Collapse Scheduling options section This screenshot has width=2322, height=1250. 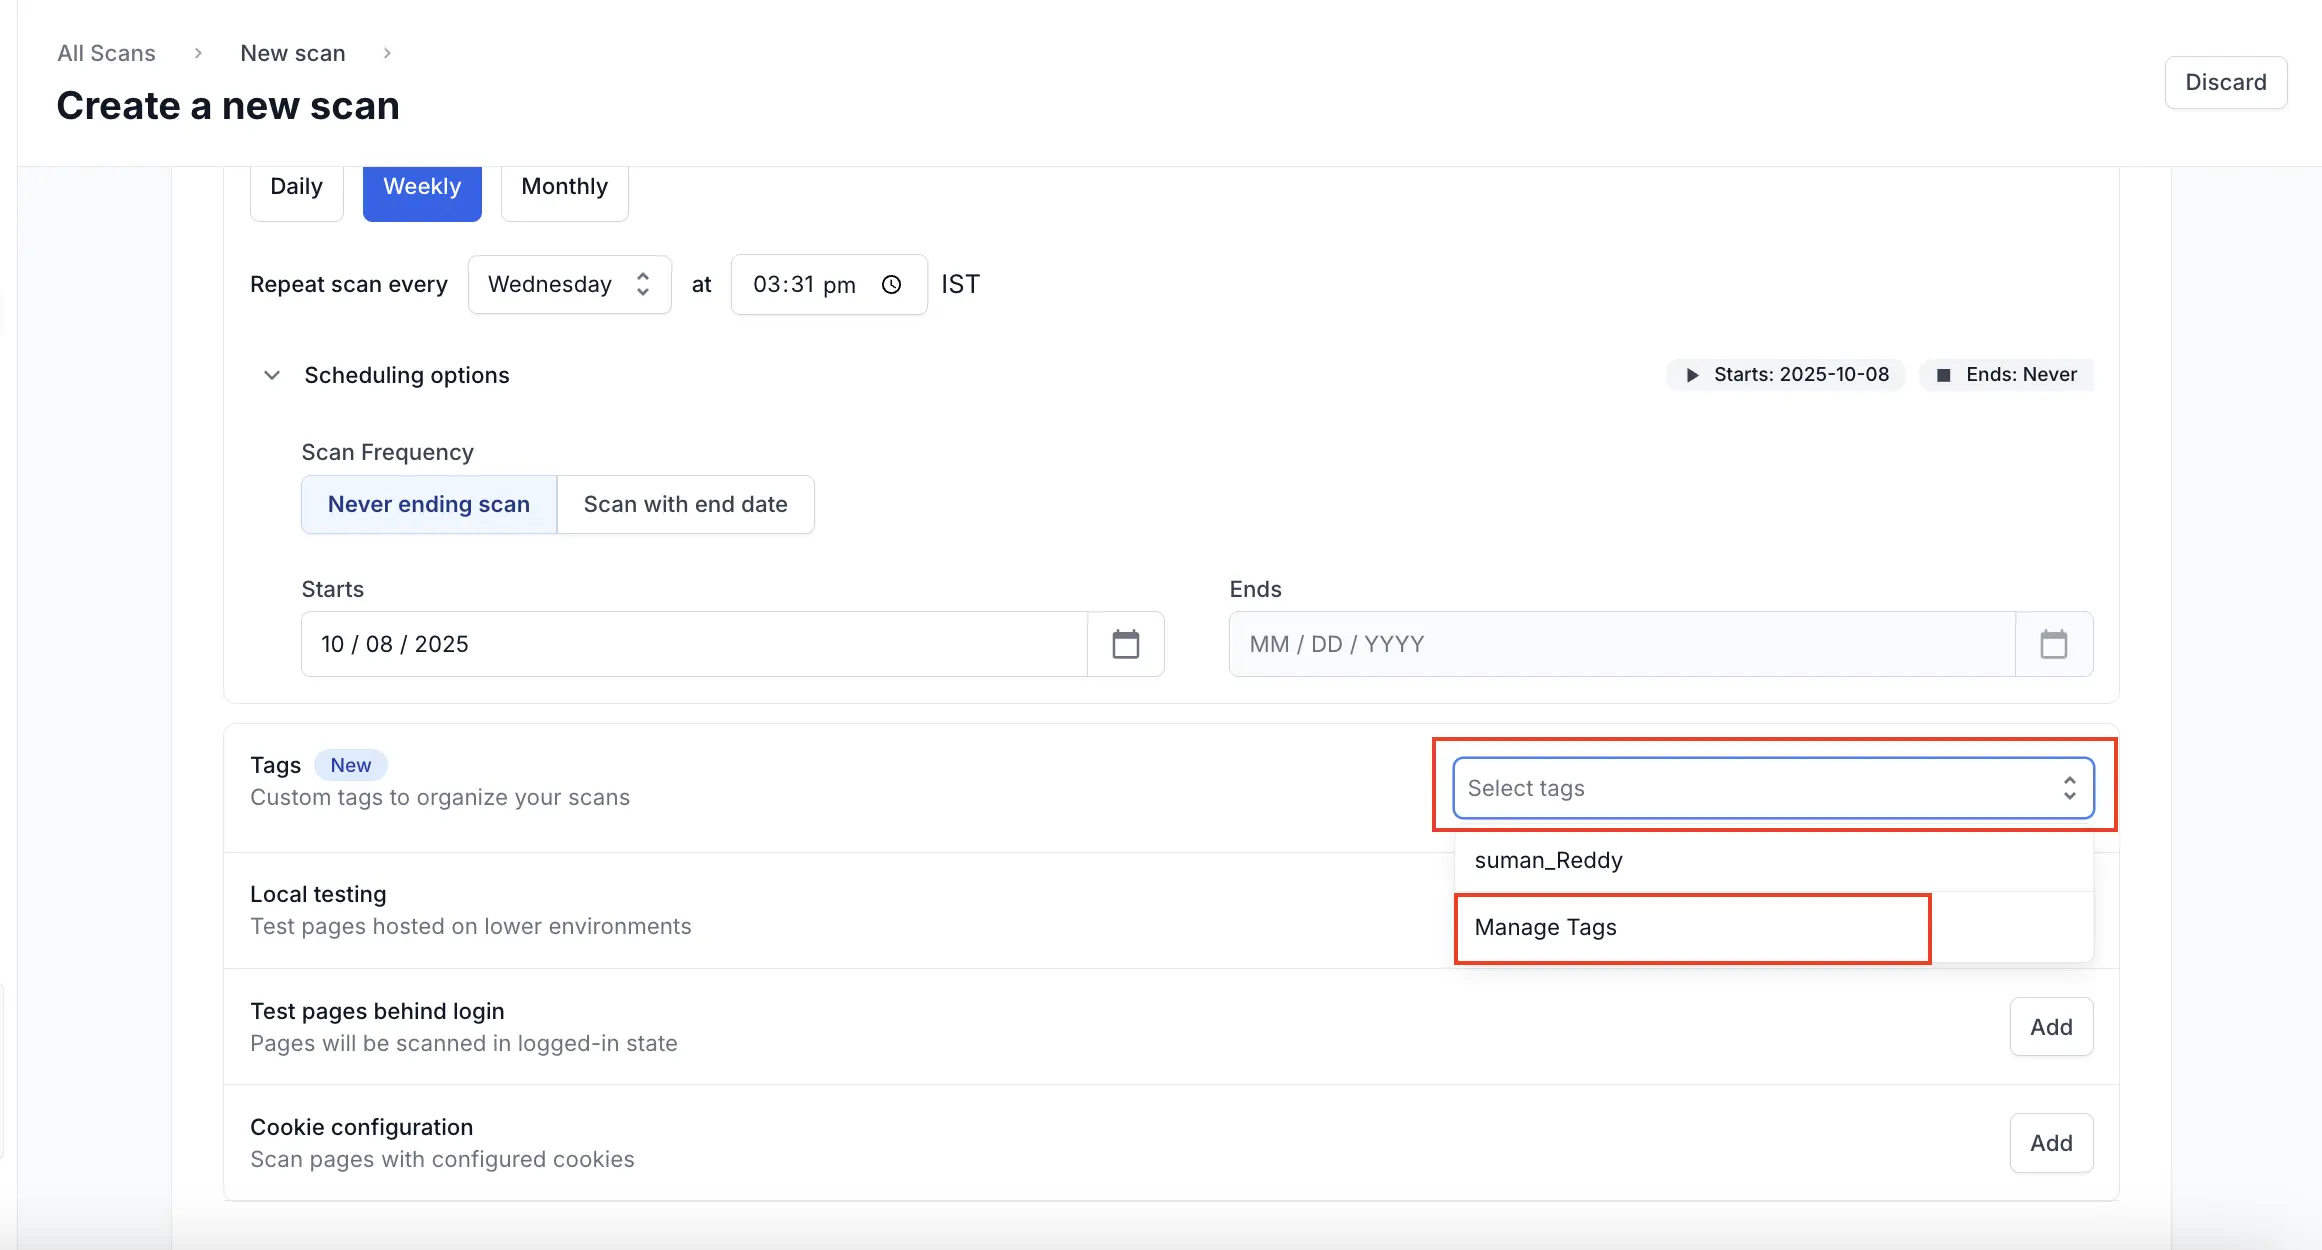pyautogui.click(x=272, y=375)
